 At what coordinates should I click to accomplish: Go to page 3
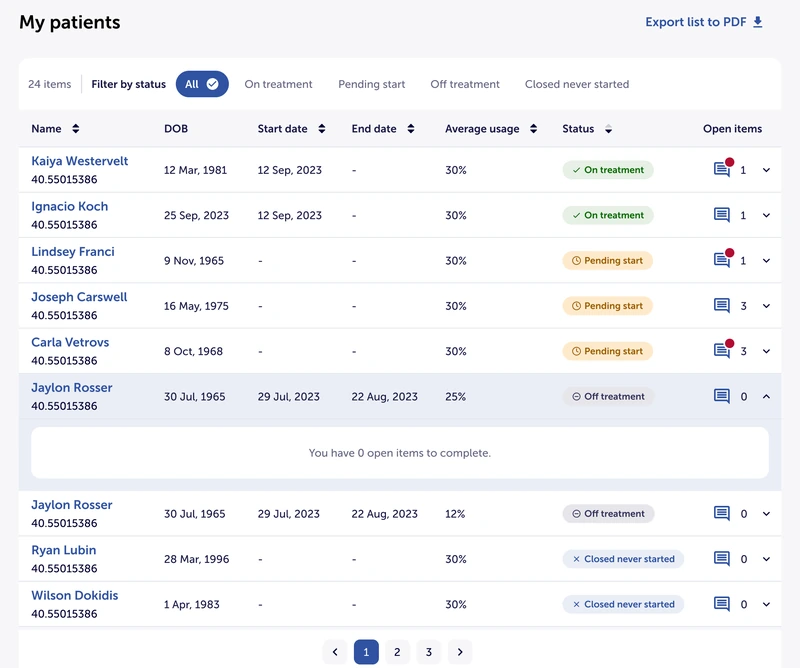tap(429, 652)
